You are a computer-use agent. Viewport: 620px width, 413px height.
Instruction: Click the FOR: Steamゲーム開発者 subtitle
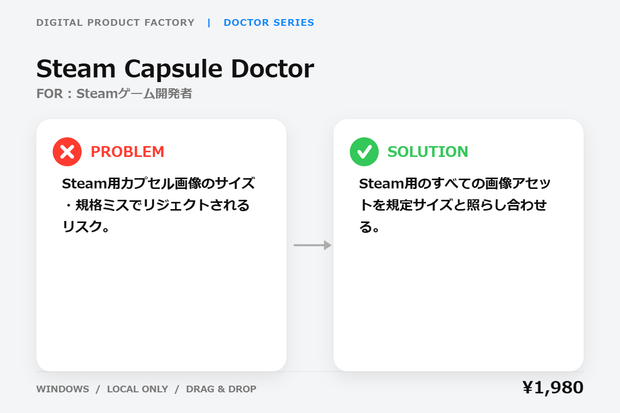coord(114,94)
